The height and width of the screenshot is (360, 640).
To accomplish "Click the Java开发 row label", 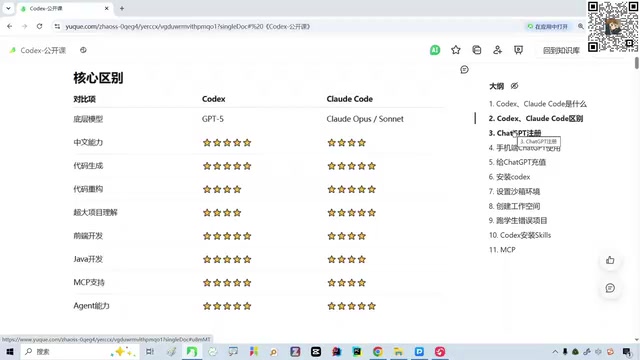I will tap(88, 259).
